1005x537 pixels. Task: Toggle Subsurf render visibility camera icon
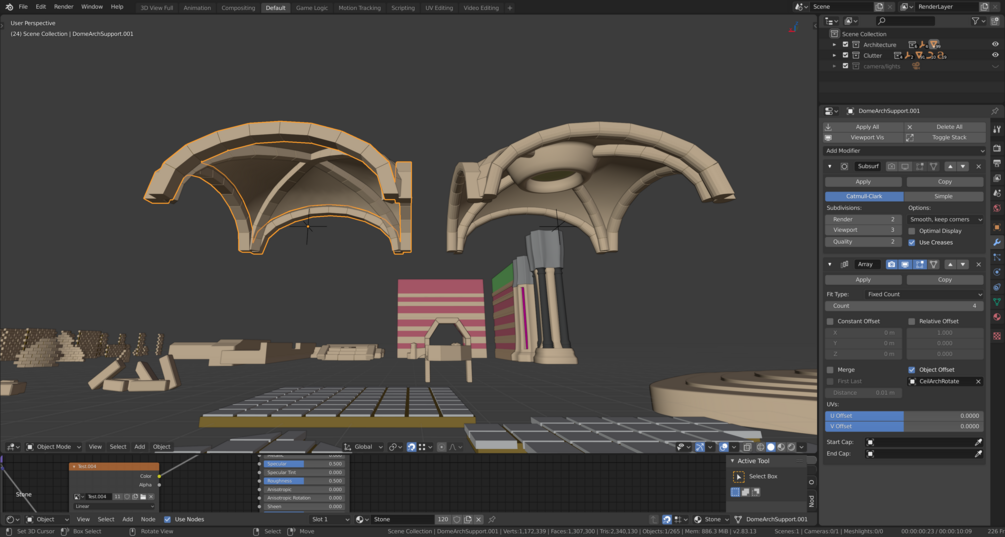point(891,166)
